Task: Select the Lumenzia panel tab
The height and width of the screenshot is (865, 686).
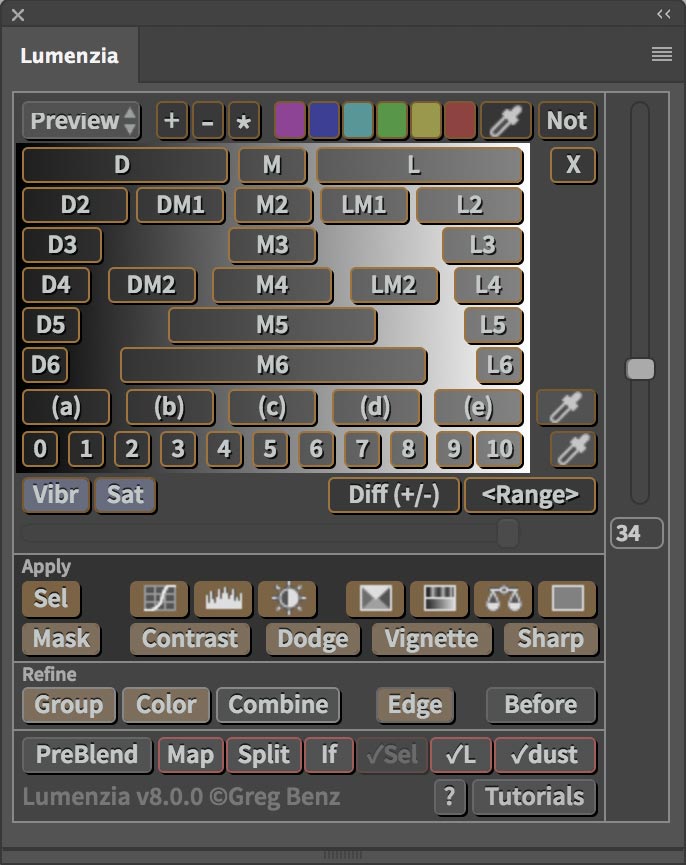Action: pos(69,56)
